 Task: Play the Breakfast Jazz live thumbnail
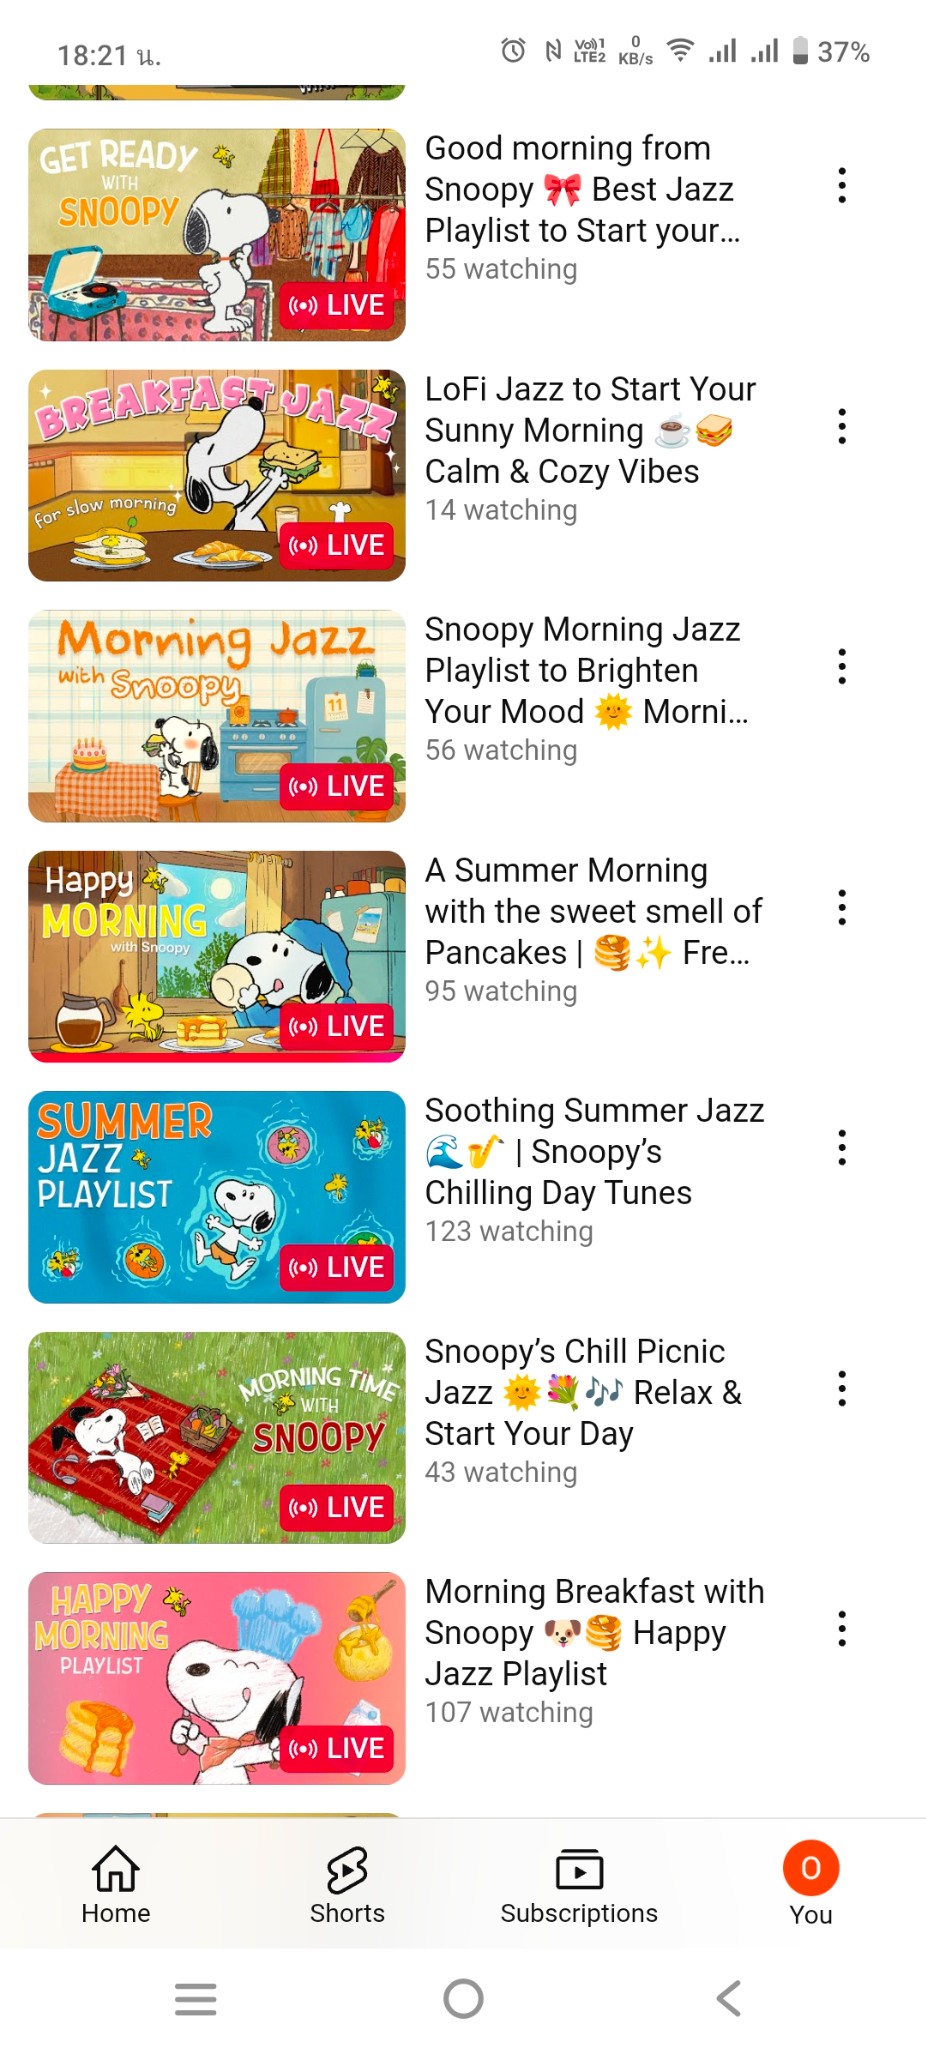tap(217, 476)
